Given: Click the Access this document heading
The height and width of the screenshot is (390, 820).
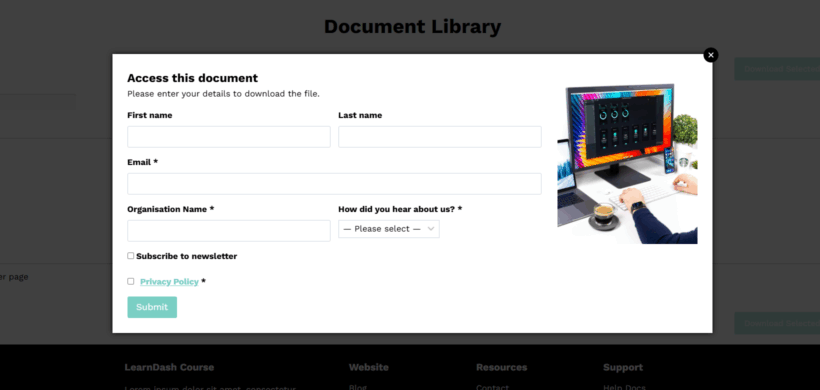Looking at the screenshot, I should (x=192, y=78).
